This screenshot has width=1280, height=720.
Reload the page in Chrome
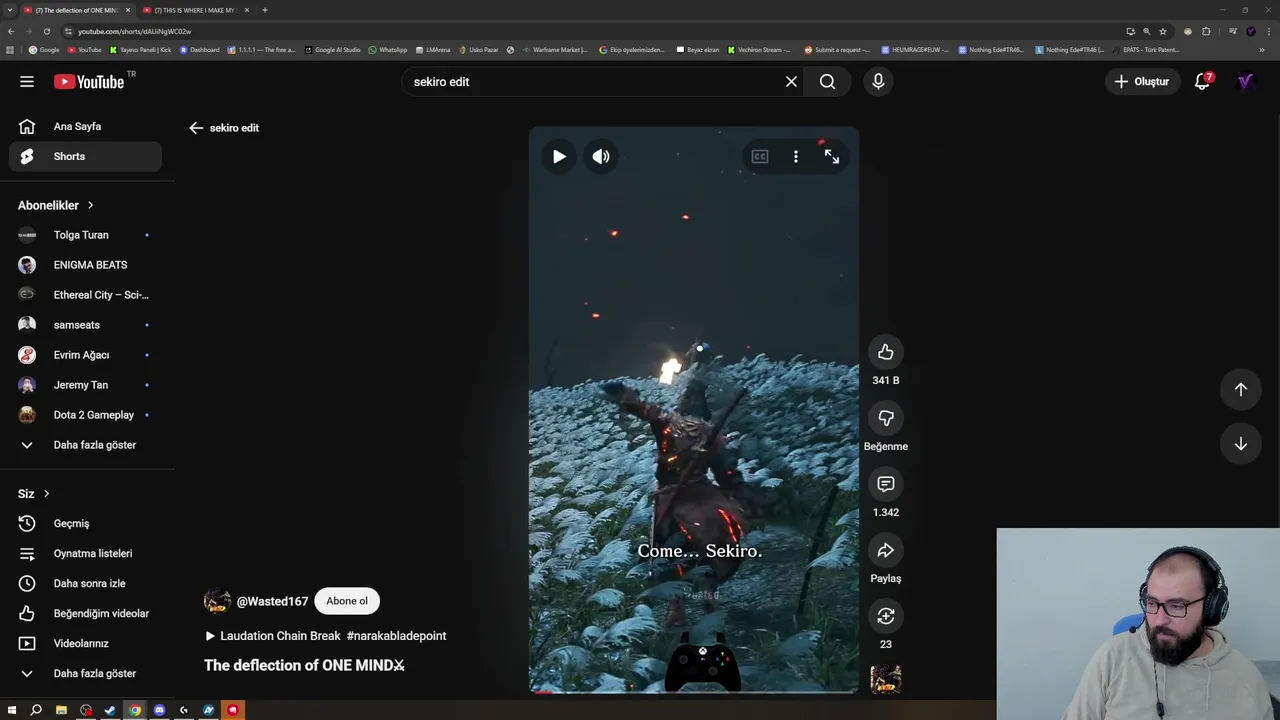tap(46, 31)
